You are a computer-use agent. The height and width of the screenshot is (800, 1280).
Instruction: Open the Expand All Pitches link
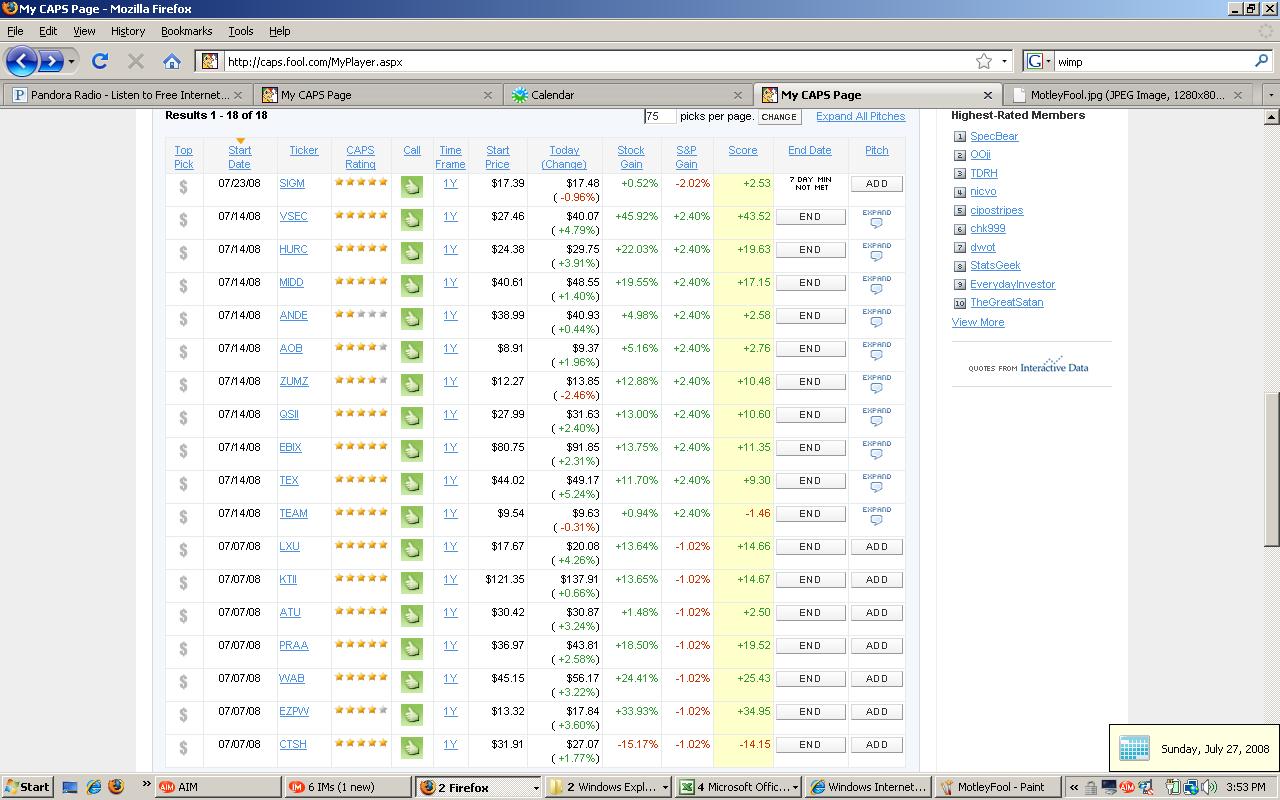tap(860, 116)
